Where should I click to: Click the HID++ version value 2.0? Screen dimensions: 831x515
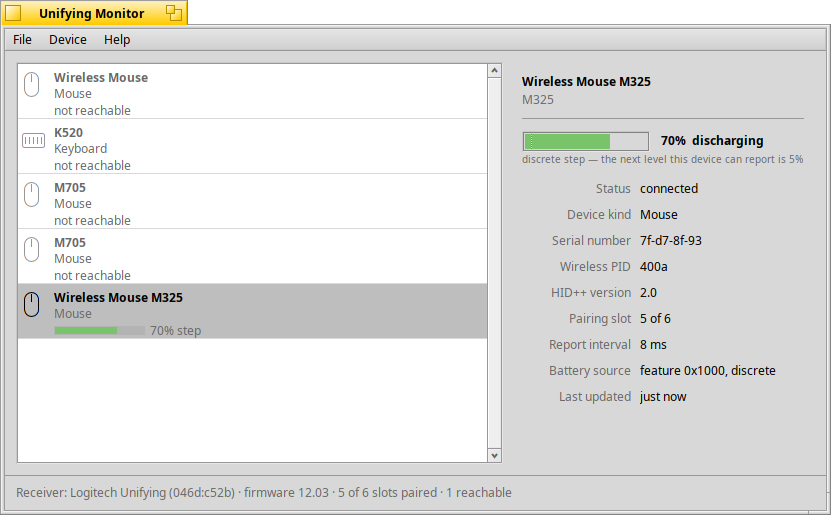point(648,292)
